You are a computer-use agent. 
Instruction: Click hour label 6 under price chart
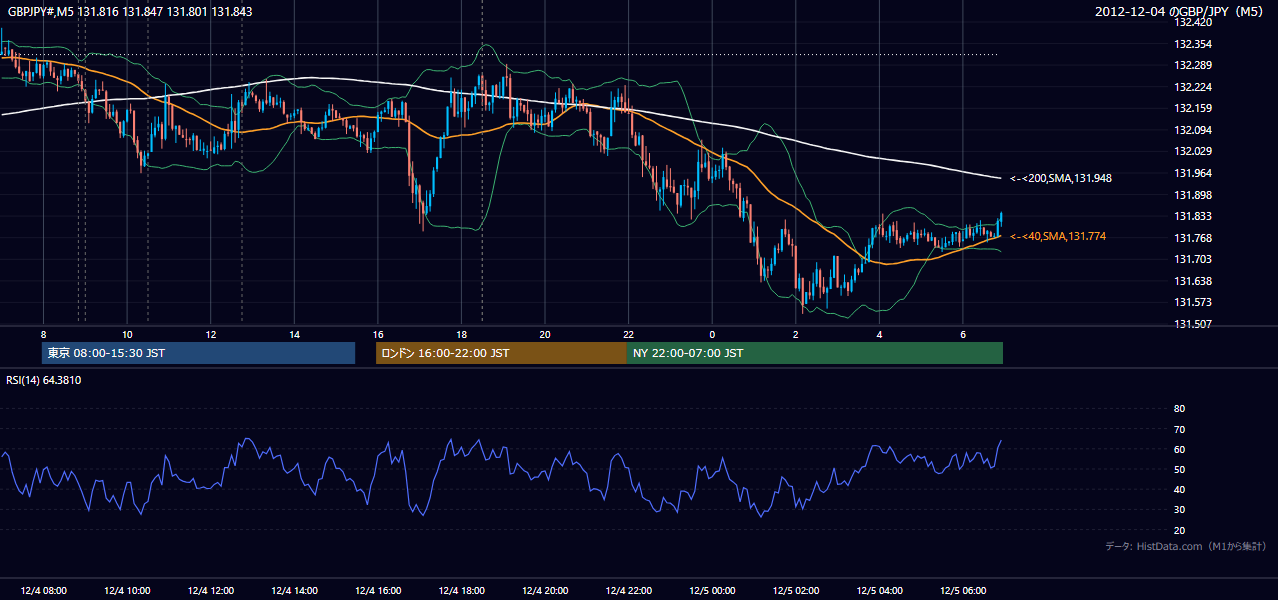point(963,334)
